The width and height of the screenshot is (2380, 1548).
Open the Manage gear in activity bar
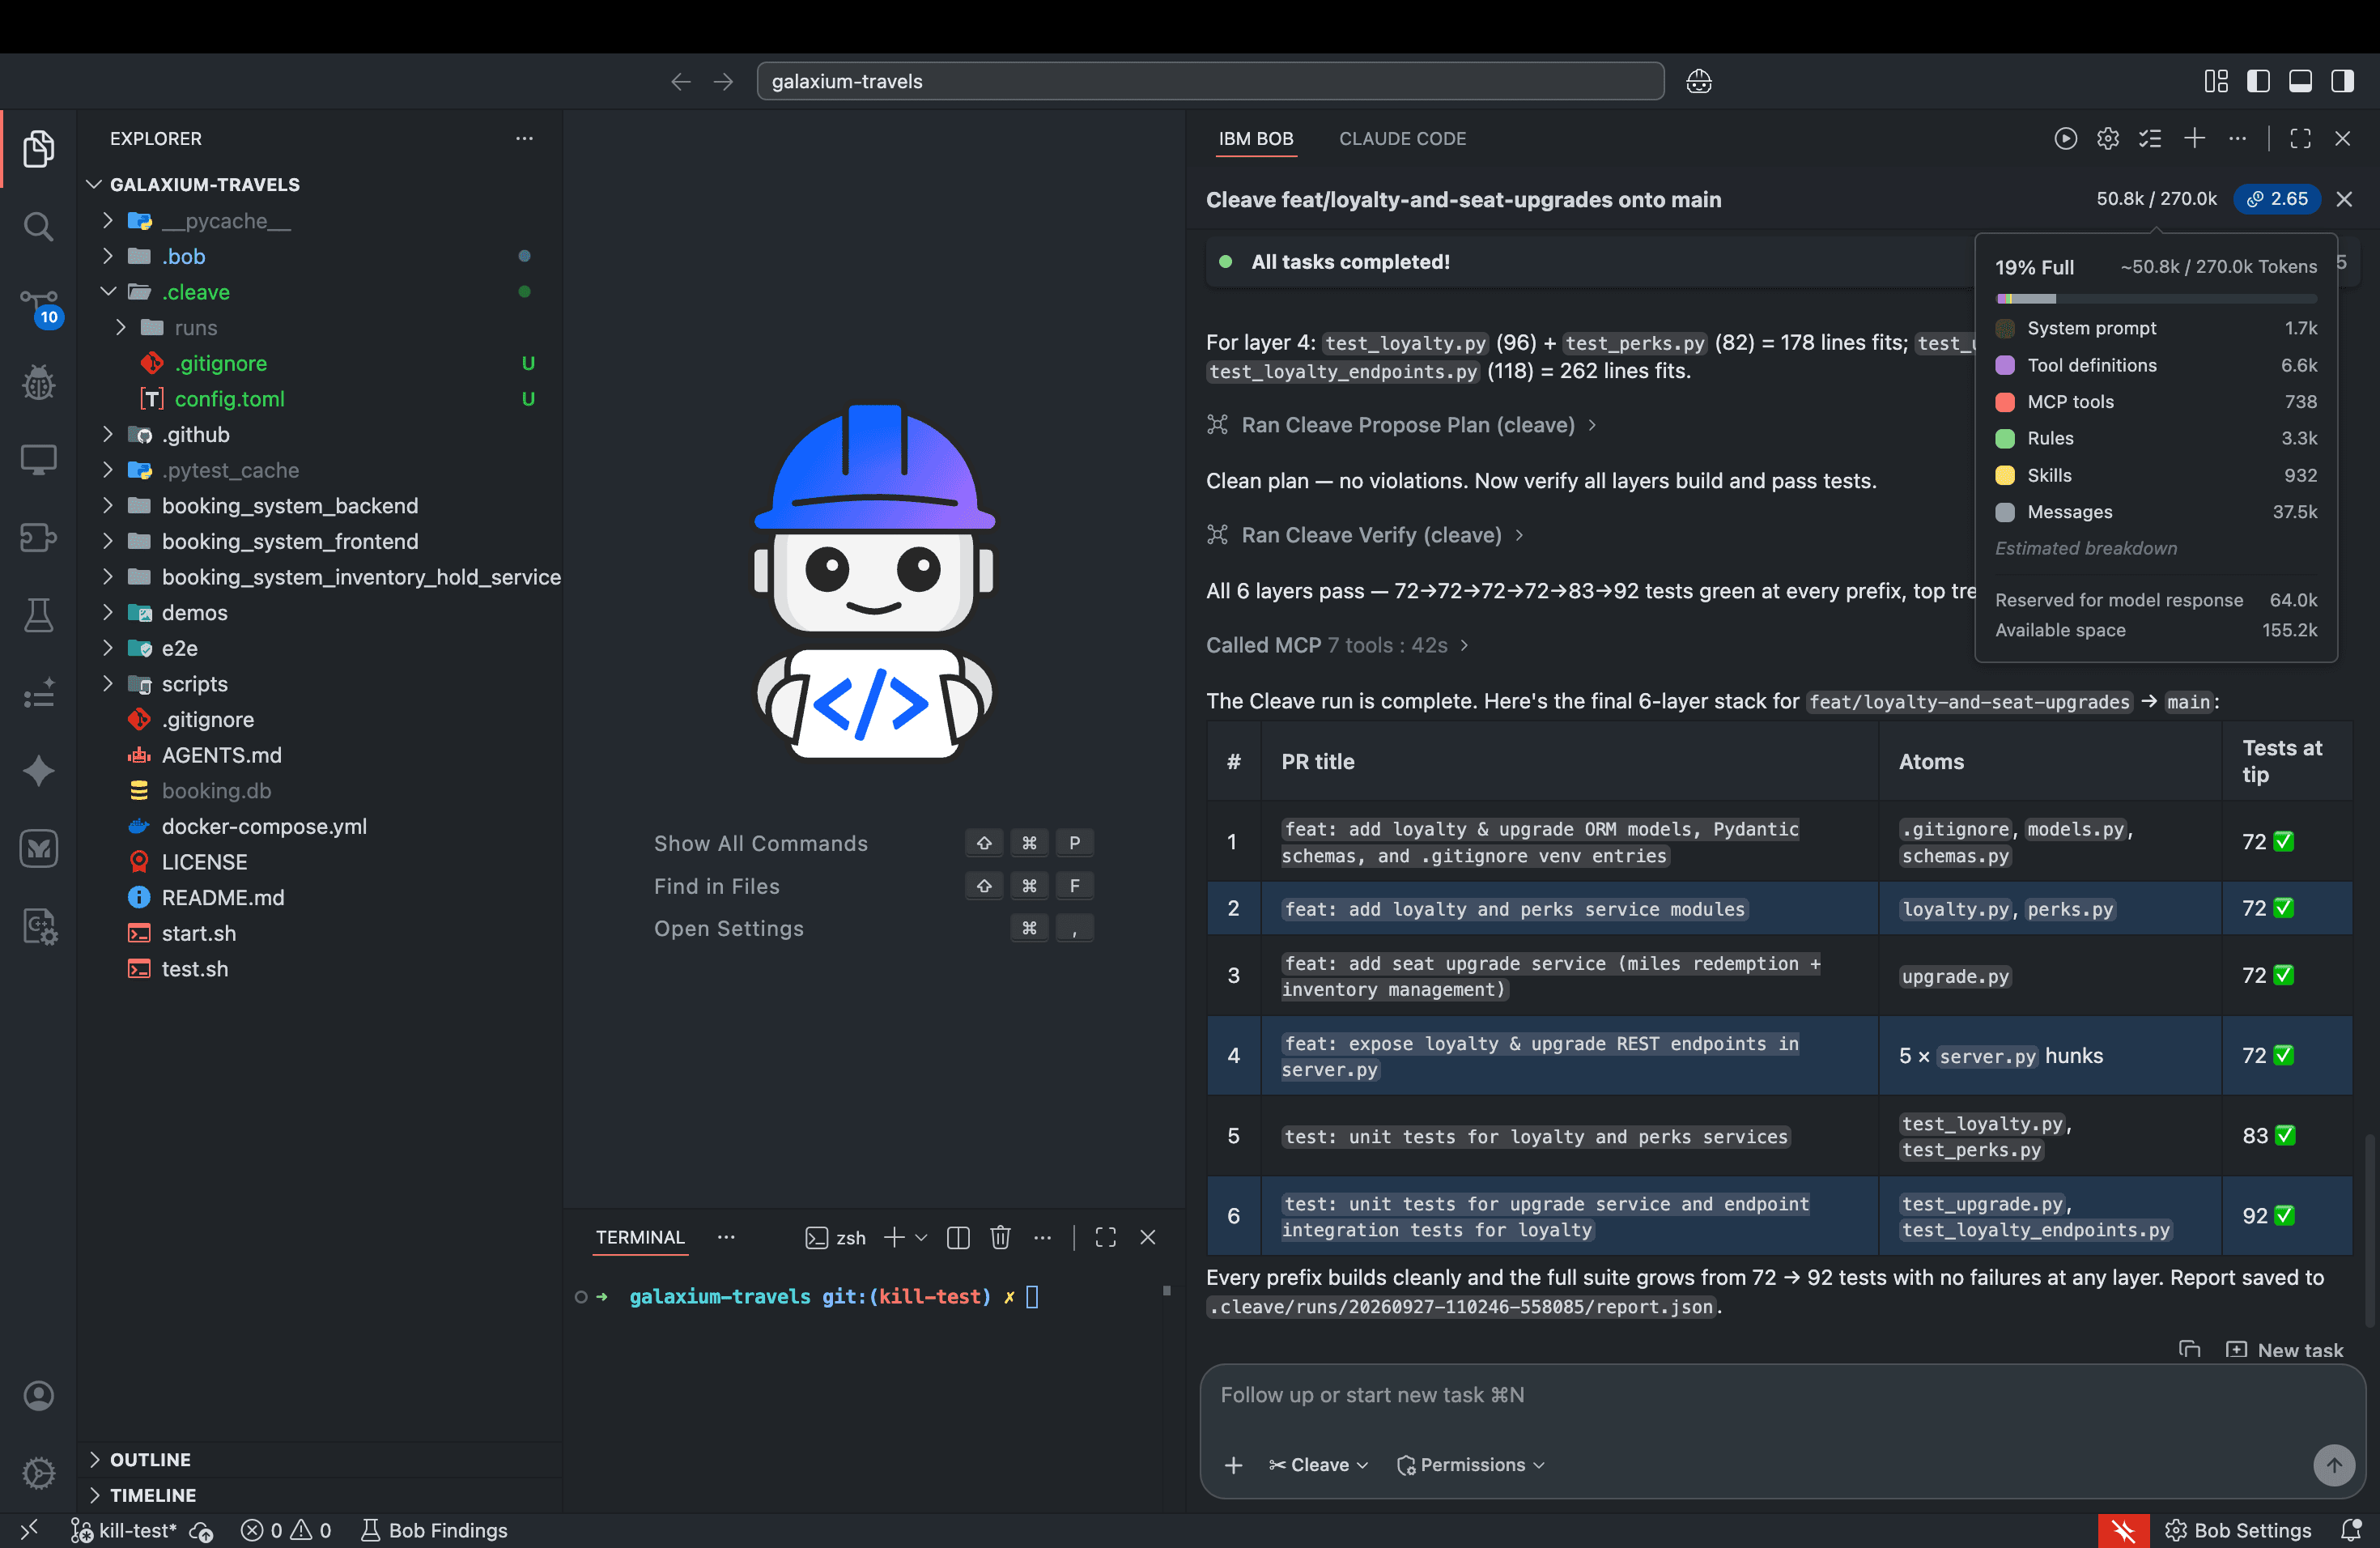click(x=38, y=1472)
